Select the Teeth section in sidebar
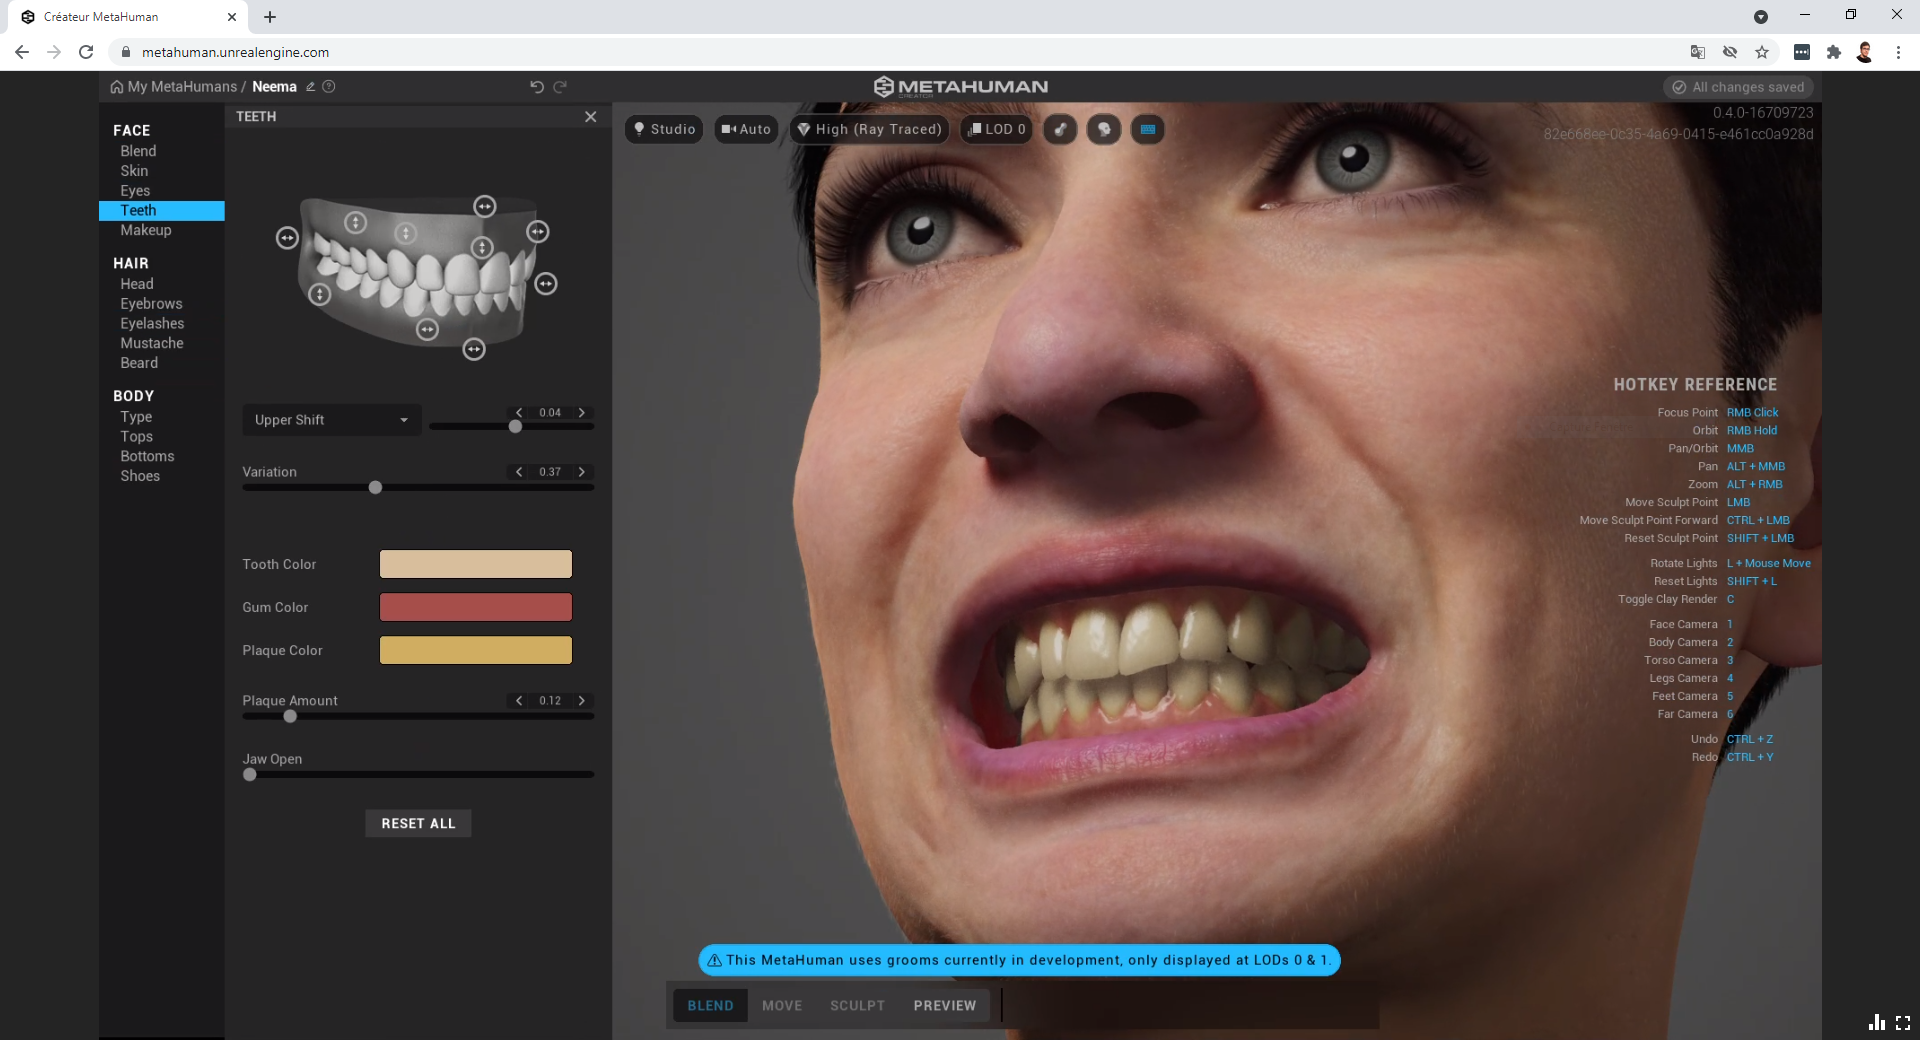Image resolution: width=1920 pixels, height=1040 pixels. (x=162, y=211)
